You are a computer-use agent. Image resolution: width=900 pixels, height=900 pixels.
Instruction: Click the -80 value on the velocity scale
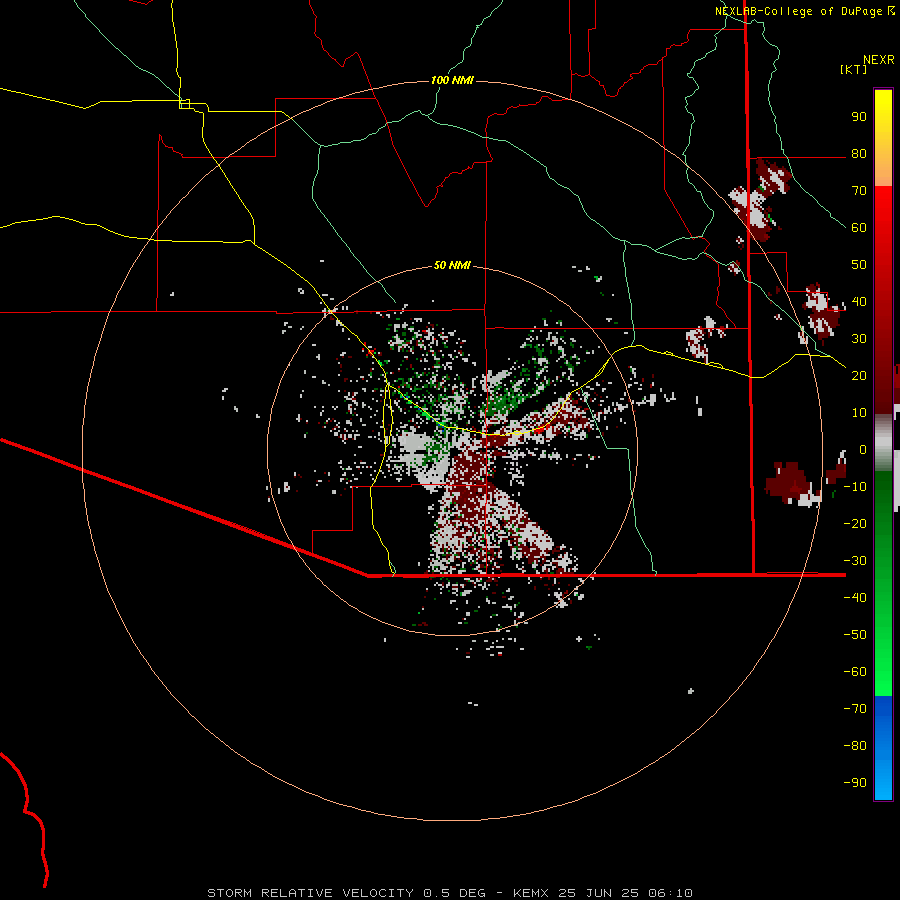tap(855, 746)
